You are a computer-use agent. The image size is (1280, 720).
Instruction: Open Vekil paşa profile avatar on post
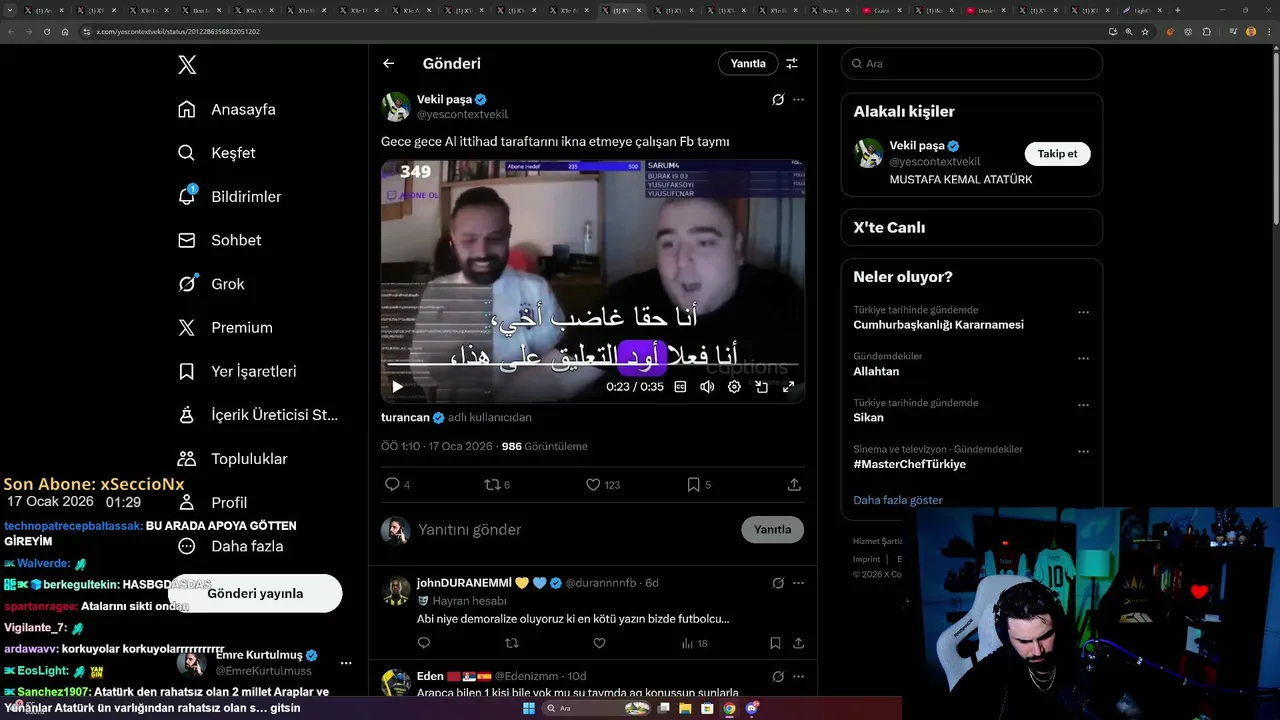click(x=396, y=107)
